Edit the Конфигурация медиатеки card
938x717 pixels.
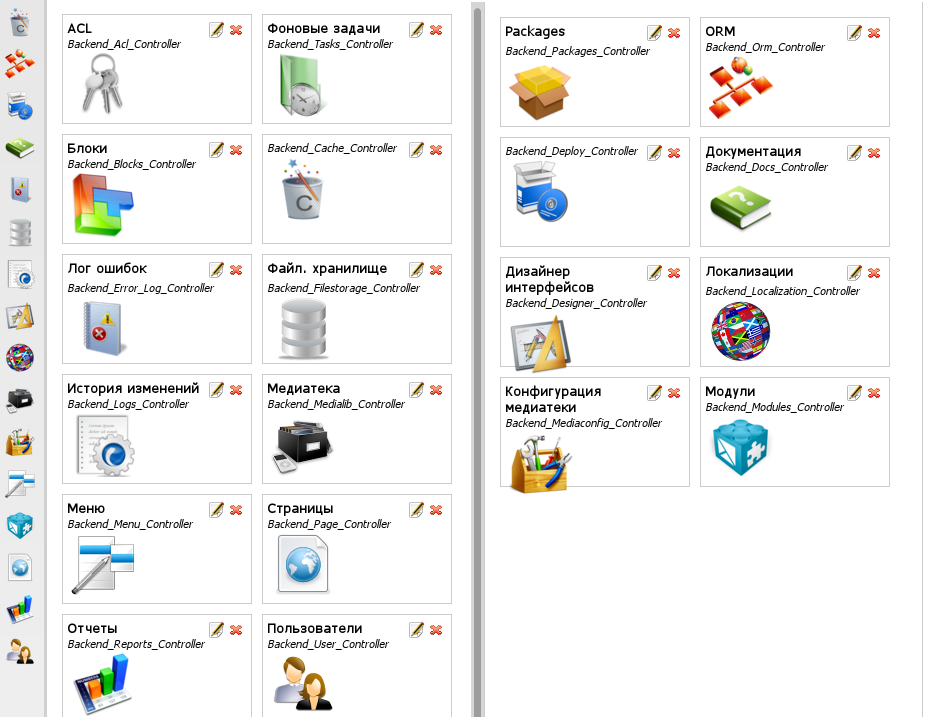point(654,392)
